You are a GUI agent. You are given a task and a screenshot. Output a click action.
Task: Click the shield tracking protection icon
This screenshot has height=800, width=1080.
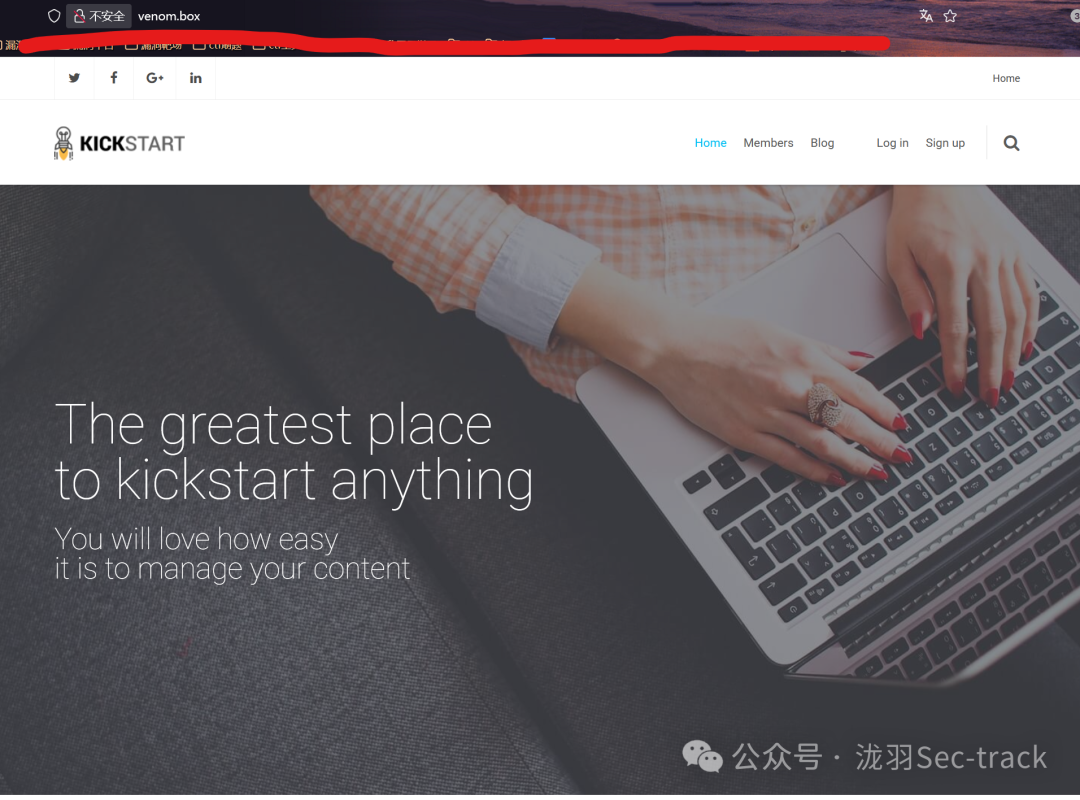point(54,16)
